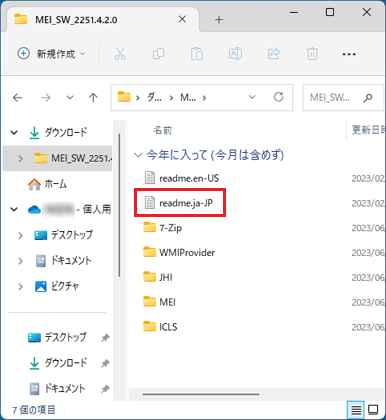The width and height of the screenshot is (386, 420).
Task: Open the See more ellipsis menu
Action: (349, 54)
